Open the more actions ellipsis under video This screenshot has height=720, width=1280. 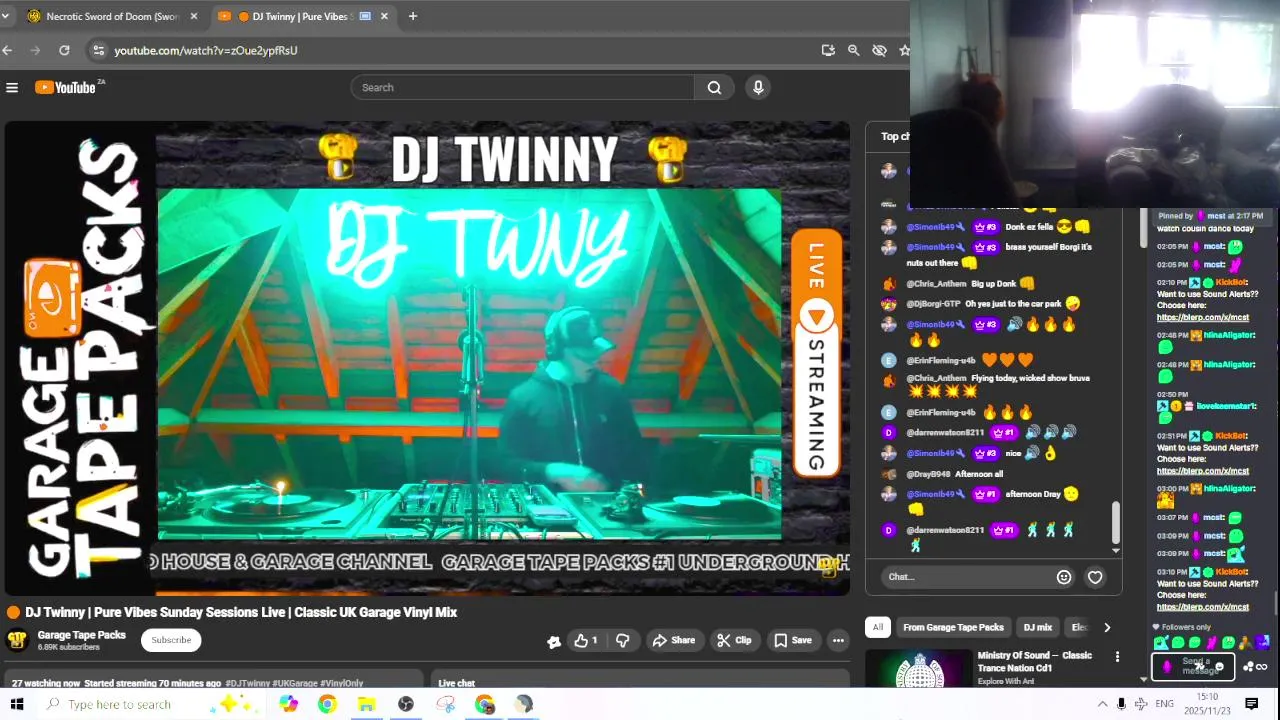(838, 640)
